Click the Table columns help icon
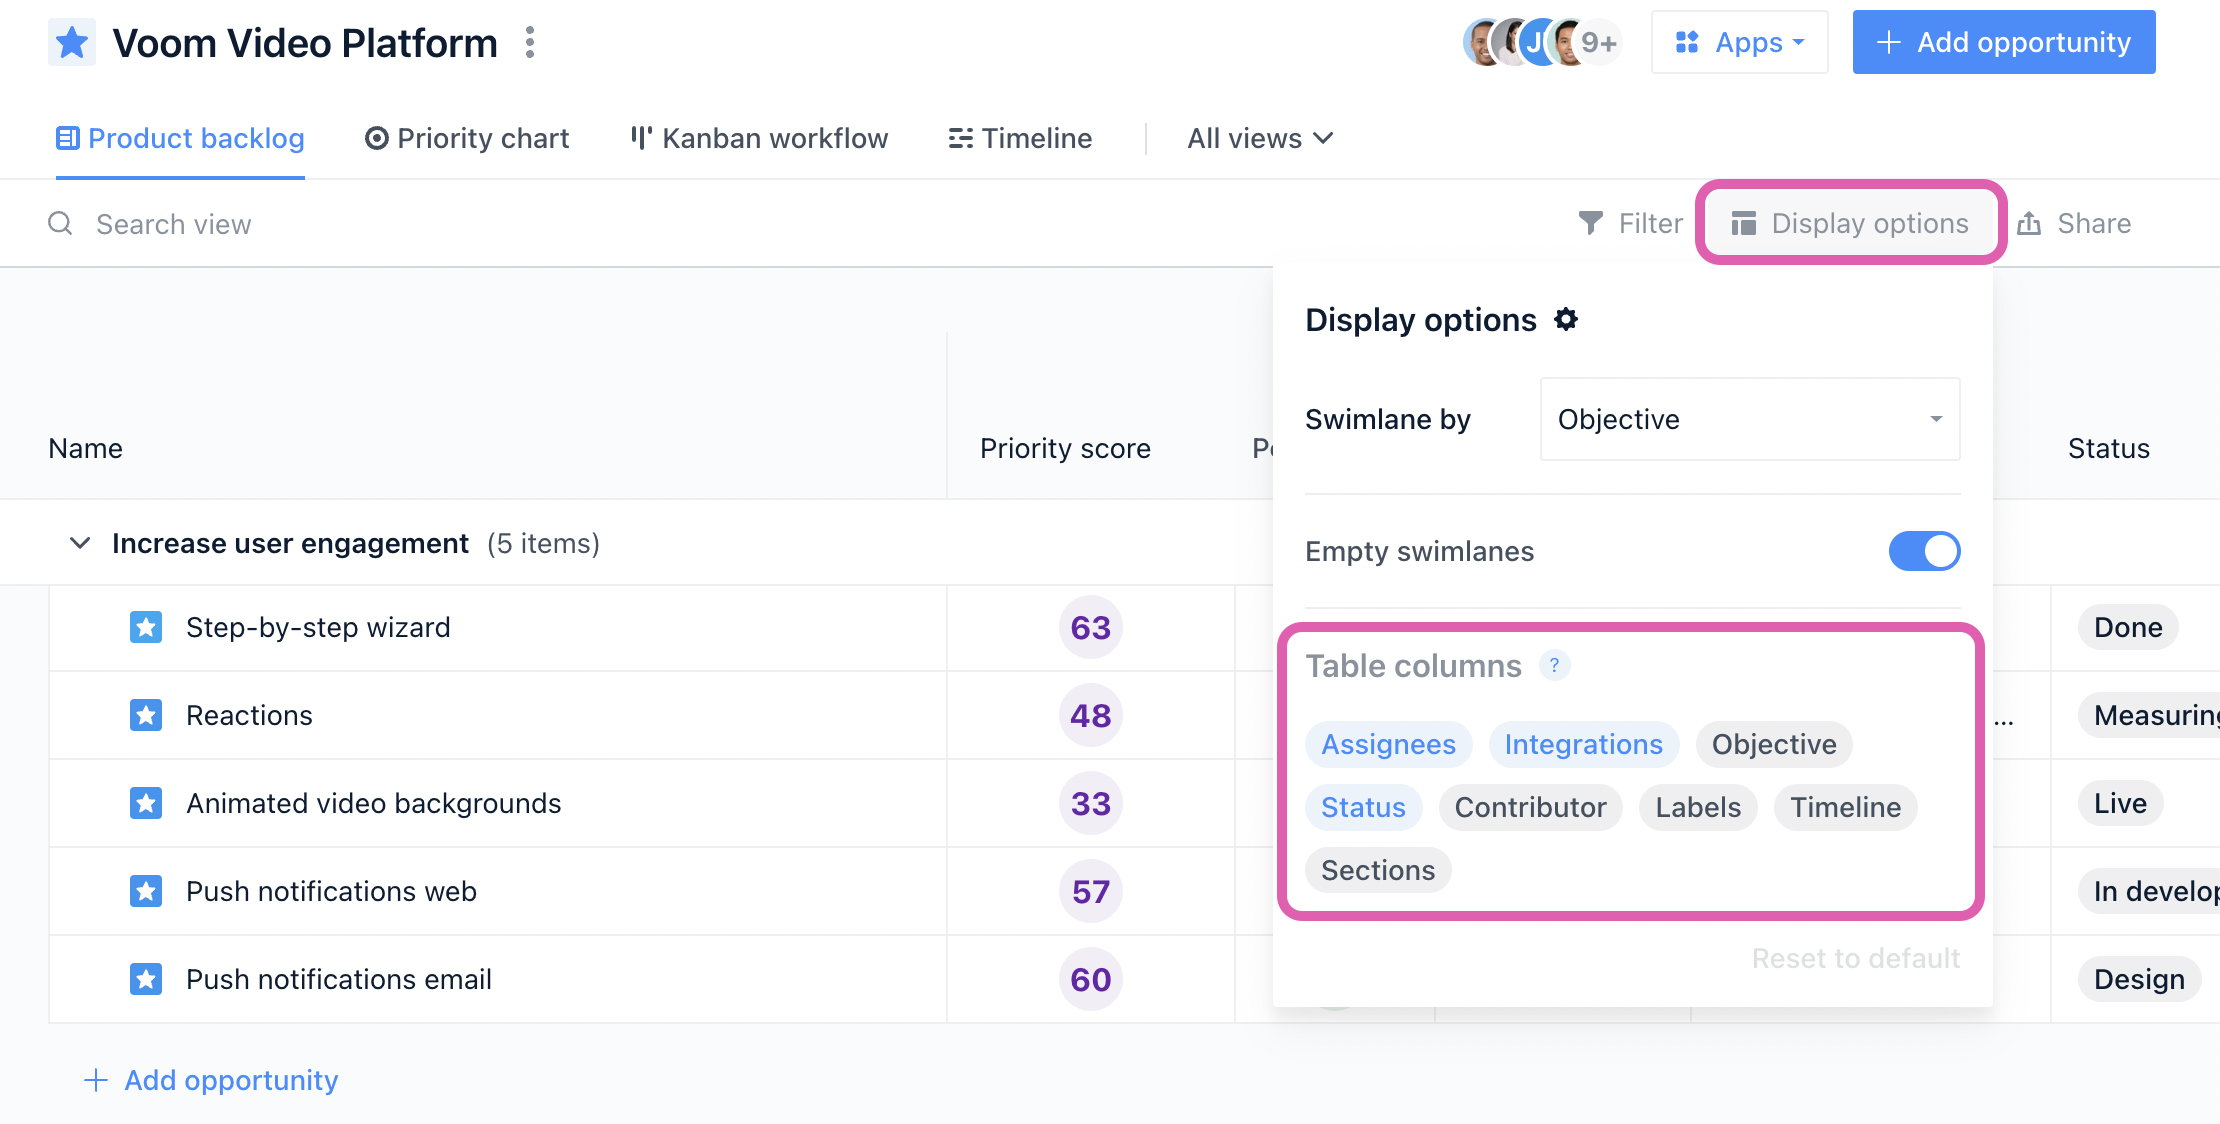Image resolution: width=2220 pixels, height=1124 pixels. click(x=1554, y=665)
